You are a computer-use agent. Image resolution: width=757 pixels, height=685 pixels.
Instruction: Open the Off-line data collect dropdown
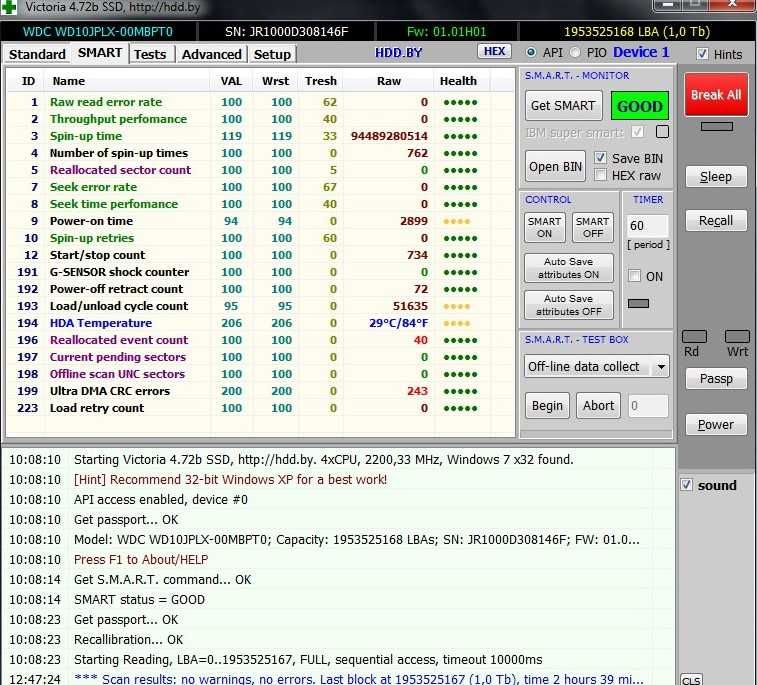[x=596, y=366]
